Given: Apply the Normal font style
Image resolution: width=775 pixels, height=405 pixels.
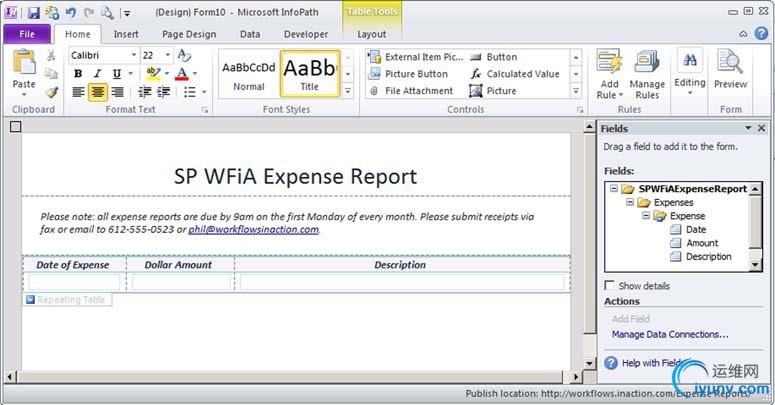Looking at the screenshot, I should pyautogui.click(x=249, y=74).
